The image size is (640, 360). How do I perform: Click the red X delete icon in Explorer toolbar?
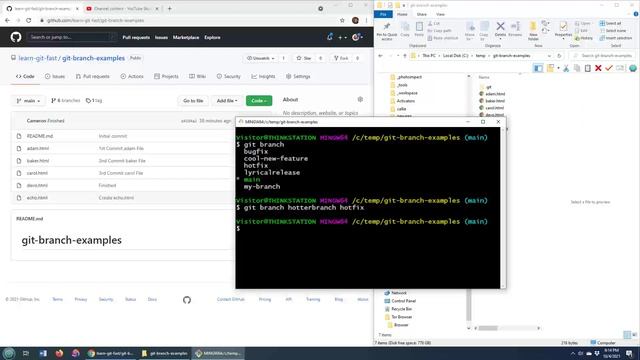click(598, 68)
